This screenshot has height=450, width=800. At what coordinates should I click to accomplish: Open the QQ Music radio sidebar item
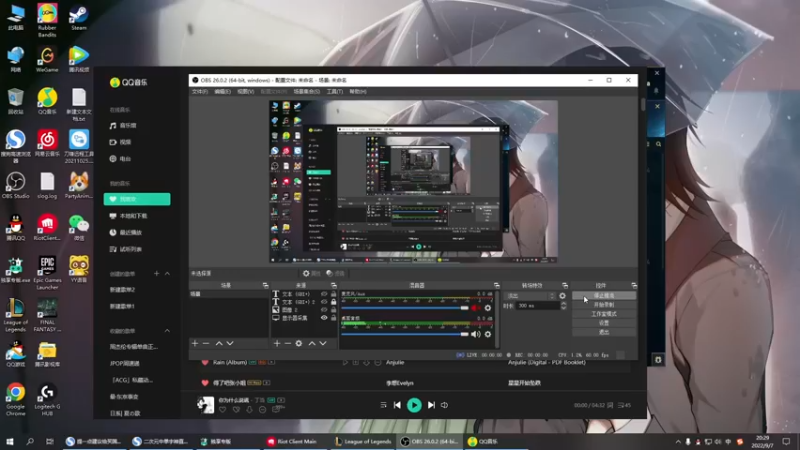[x=120, y=159]
